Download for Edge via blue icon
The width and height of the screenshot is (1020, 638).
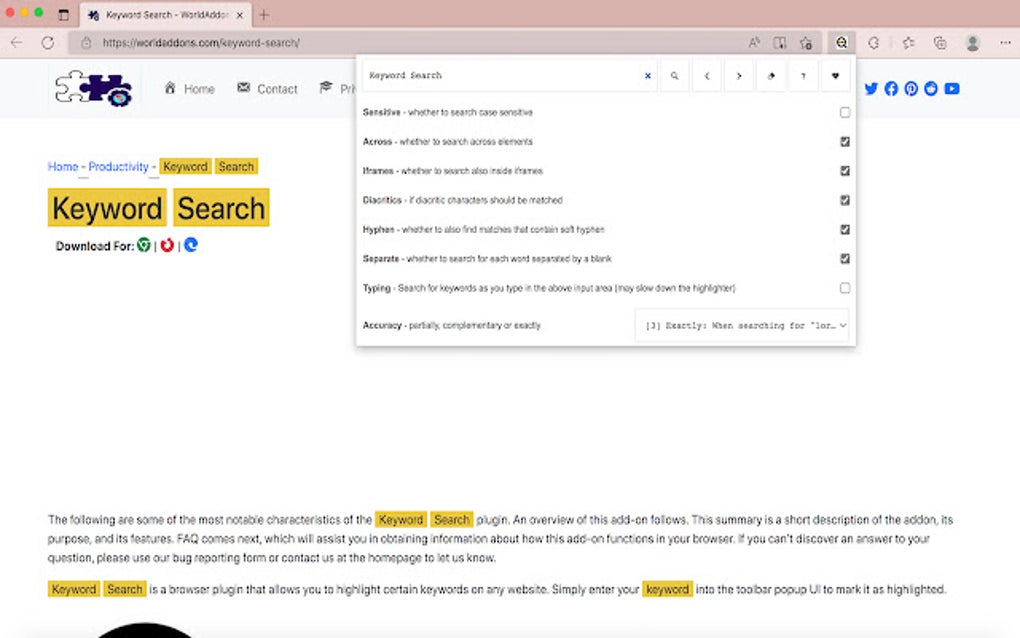tap(191, 245)
